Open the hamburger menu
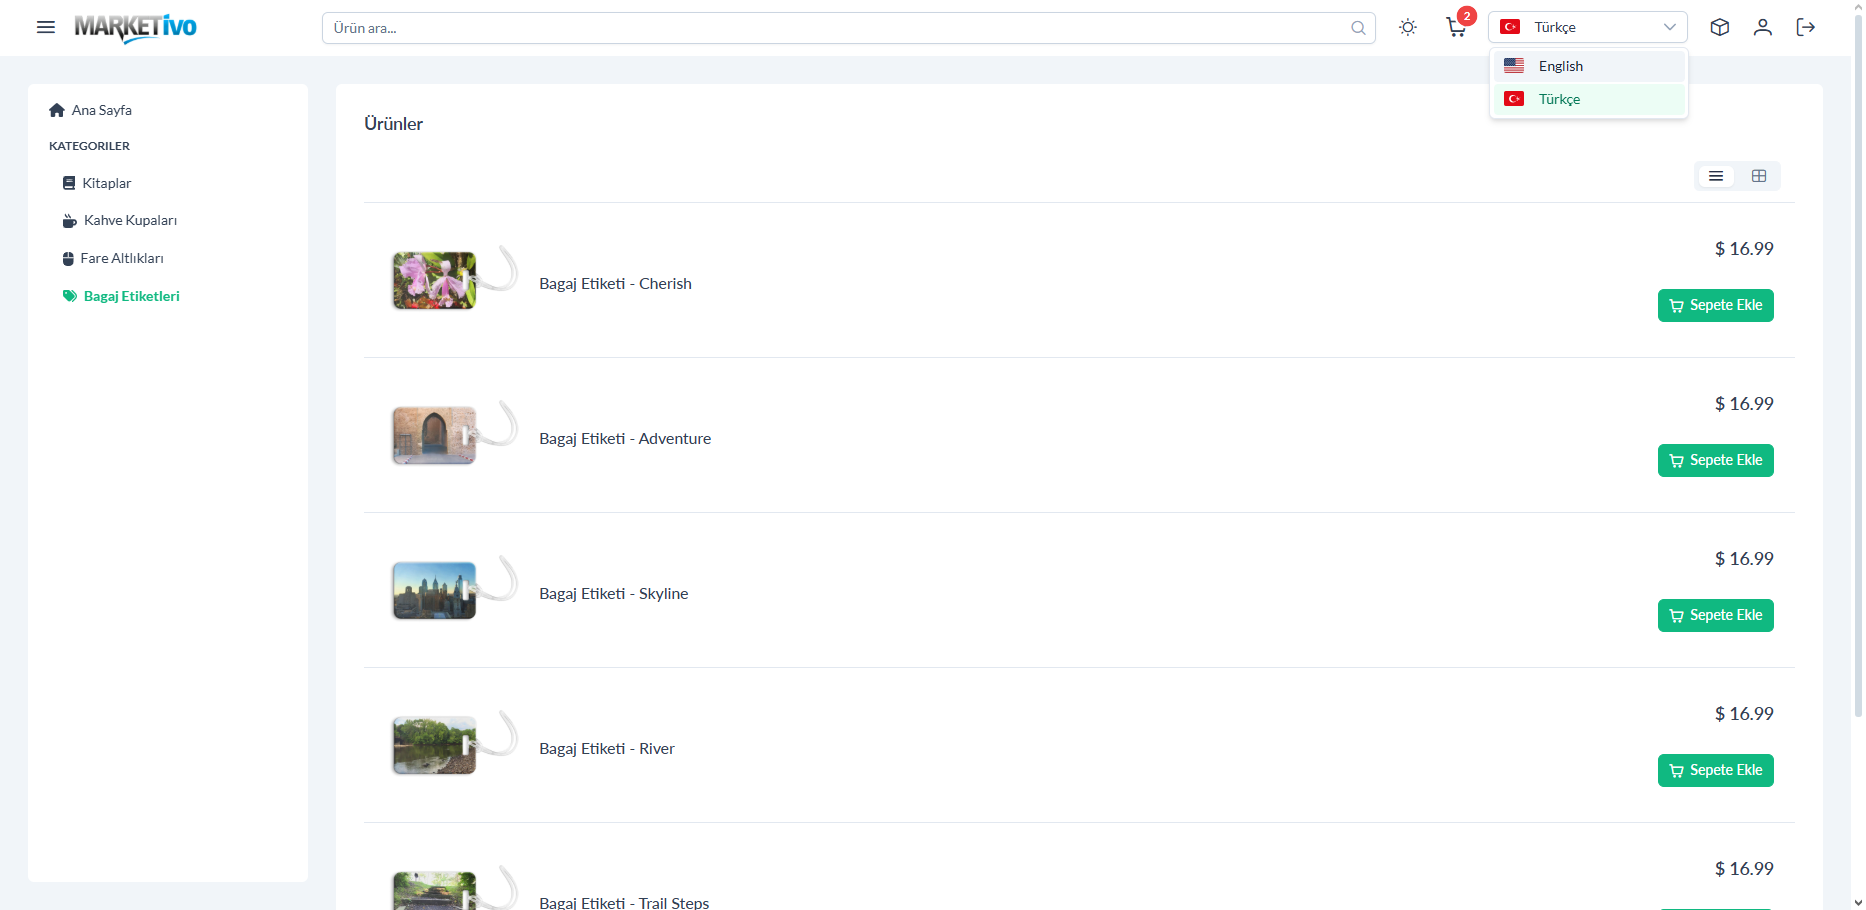 tap(46, 27)
